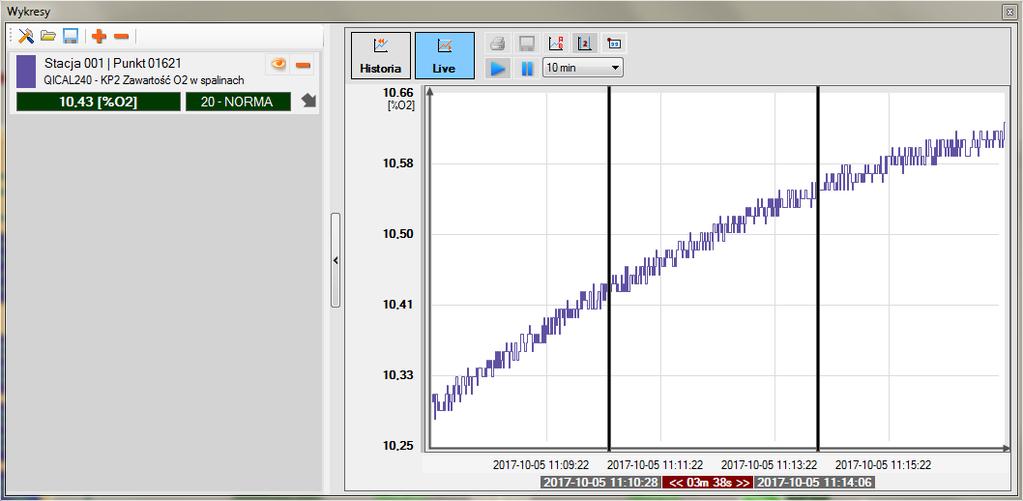Print the chart with printer icon

(498, 44)
